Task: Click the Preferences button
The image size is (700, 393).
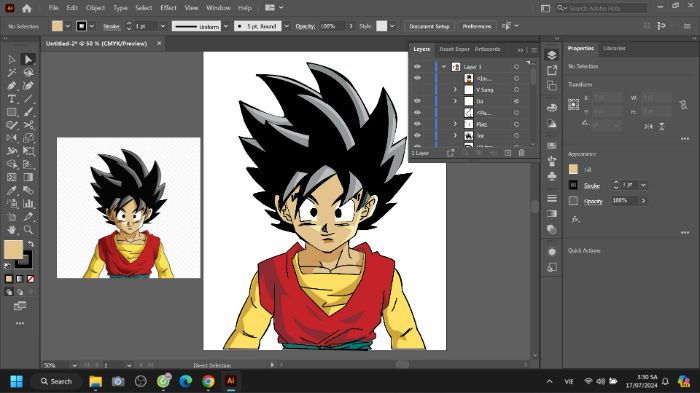Action: point(476,26)
